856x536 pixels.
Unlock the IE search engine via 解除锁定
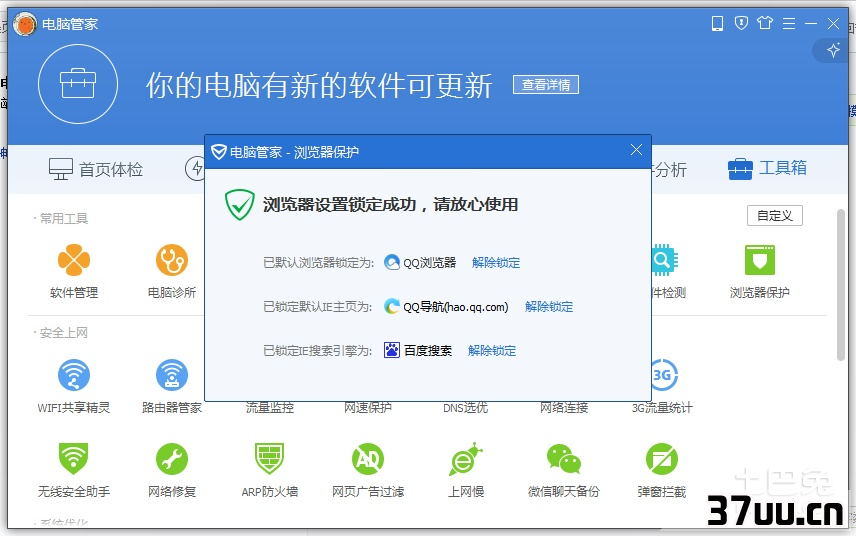[x=492, y=350]
